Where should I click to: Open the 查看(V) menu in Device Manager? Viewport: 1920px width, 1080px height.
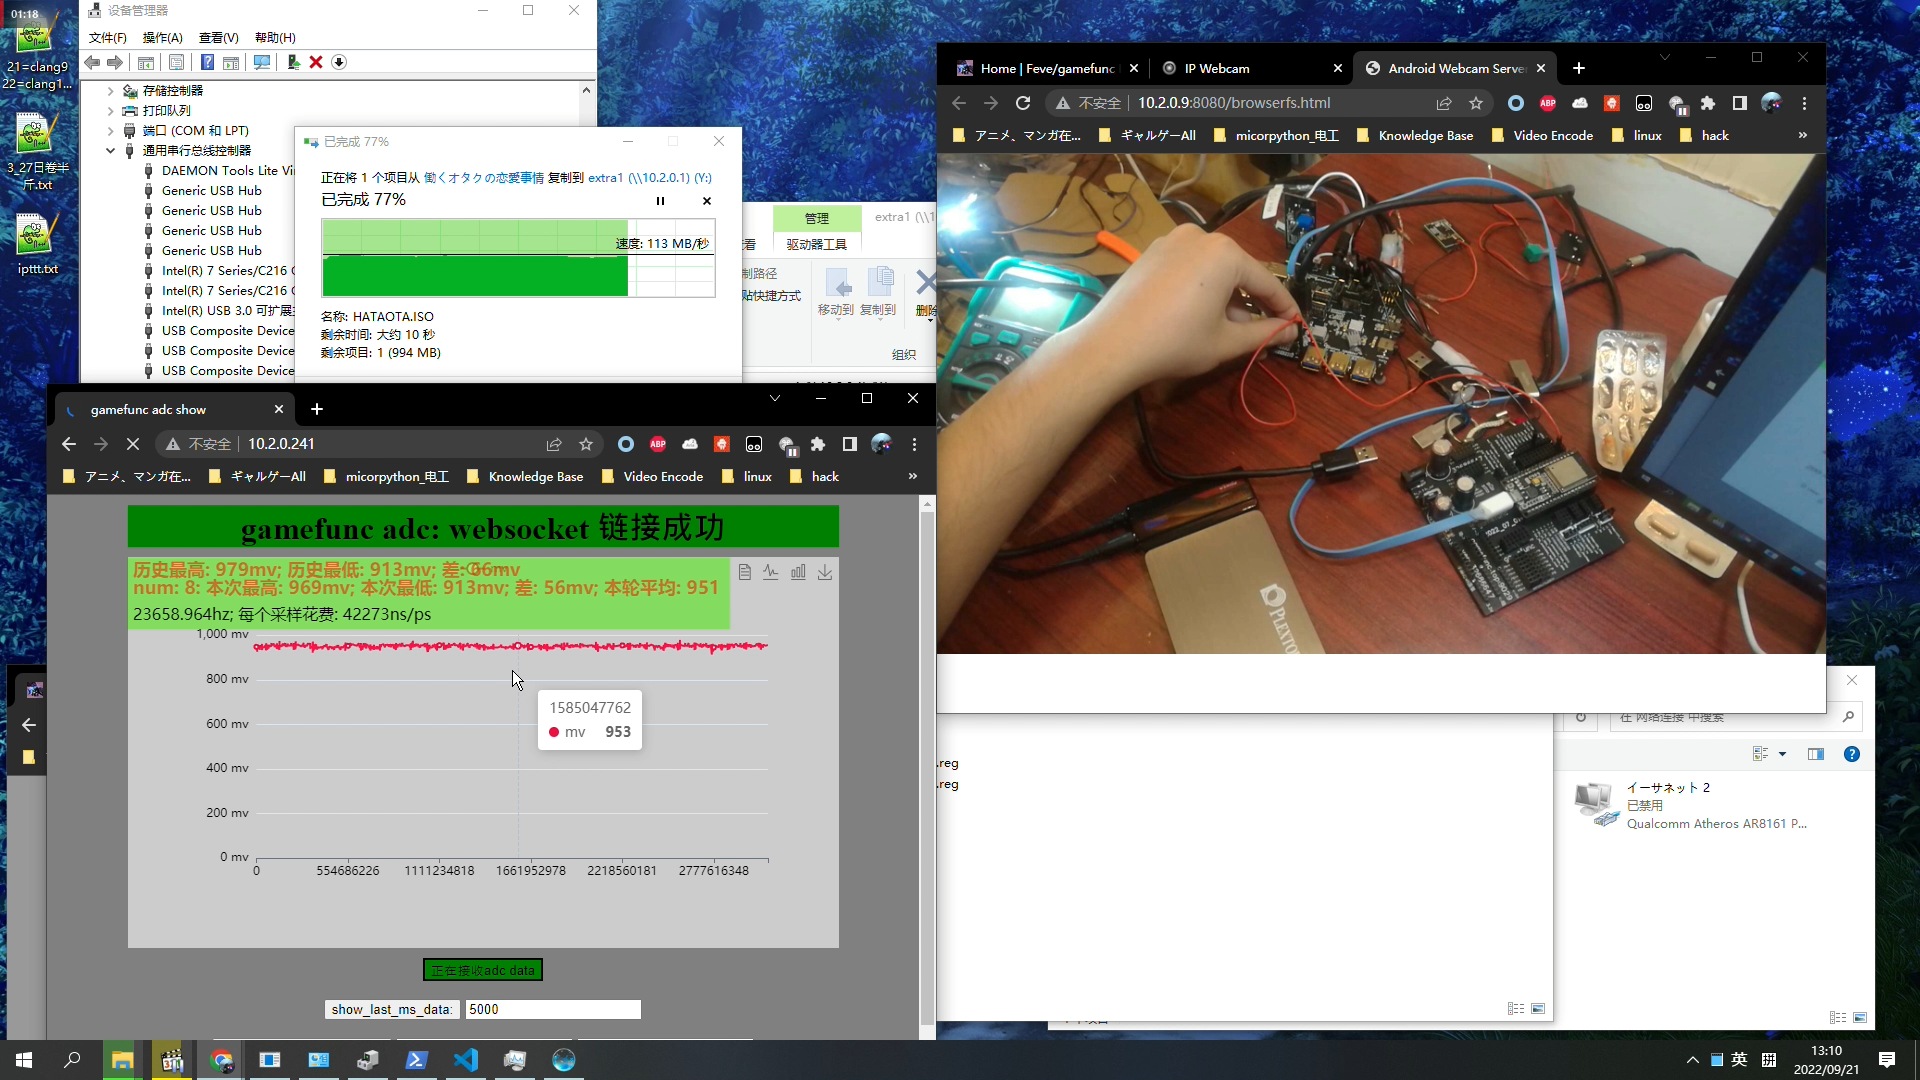[x=219, y=37]
